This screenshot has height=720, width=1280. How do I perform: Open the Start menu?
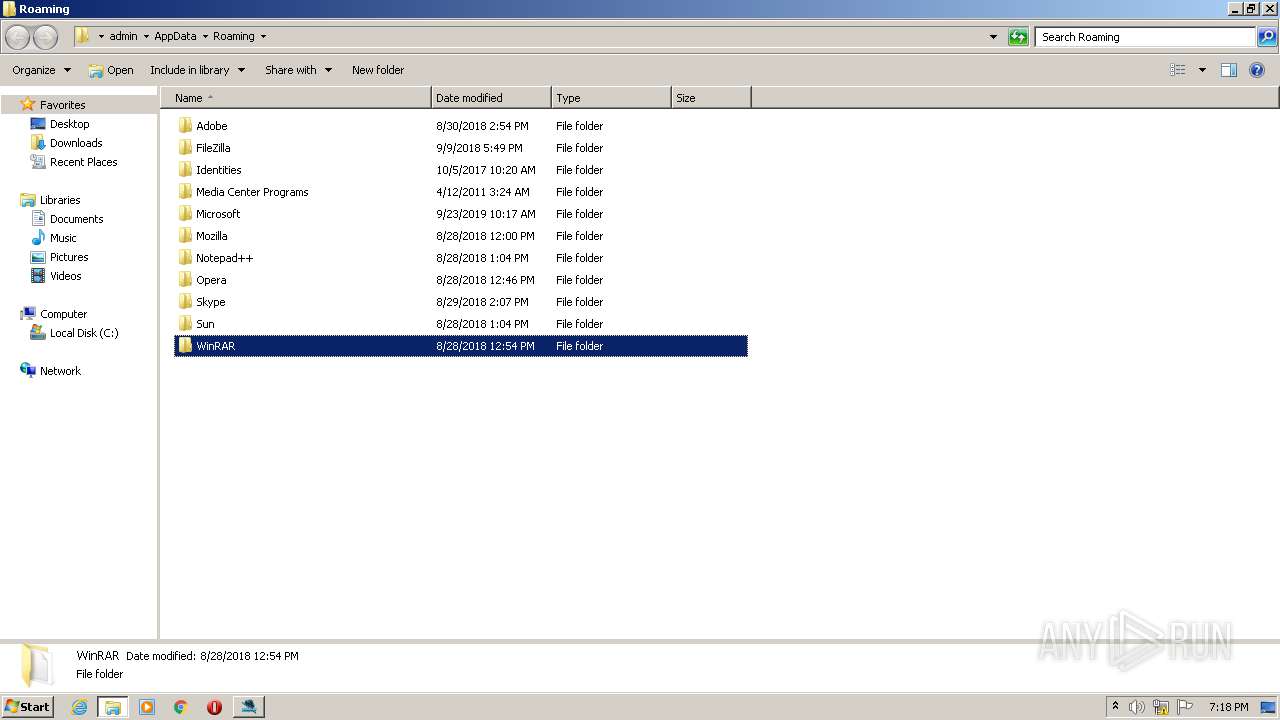(x=27, y=707)
